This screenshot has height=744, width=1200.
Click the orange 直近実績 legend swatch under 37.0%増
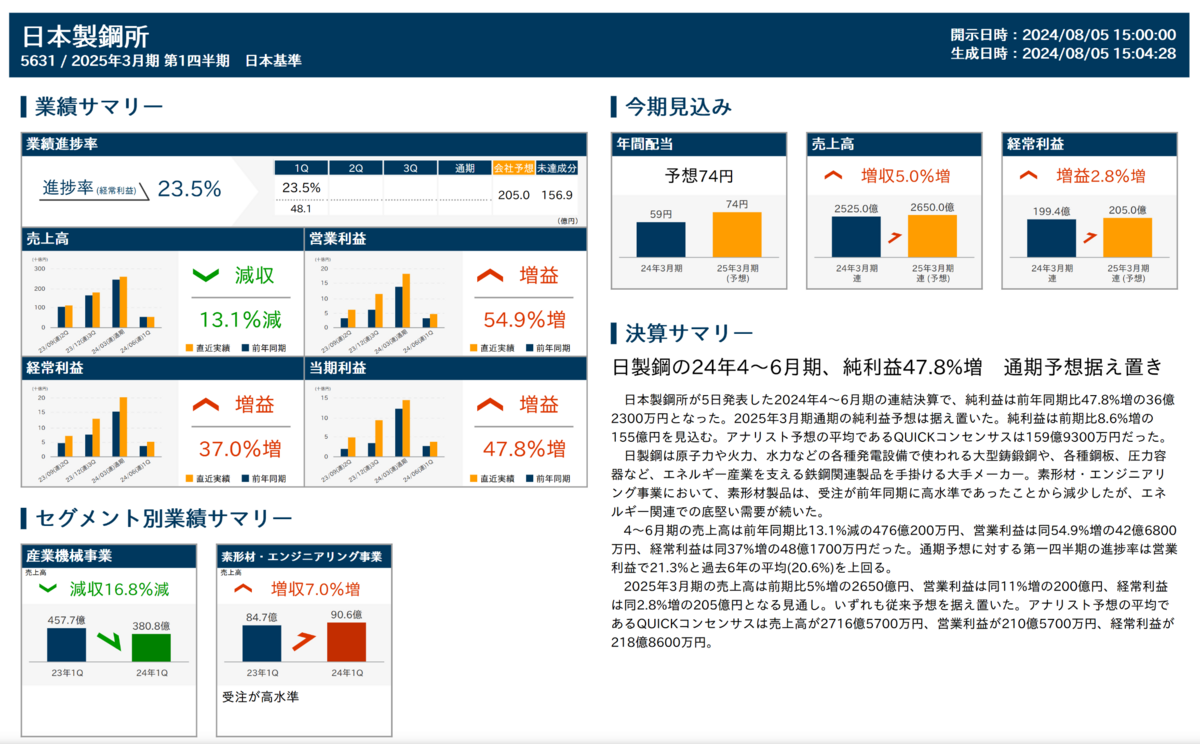pyautogui.click(x=189, y=477)
